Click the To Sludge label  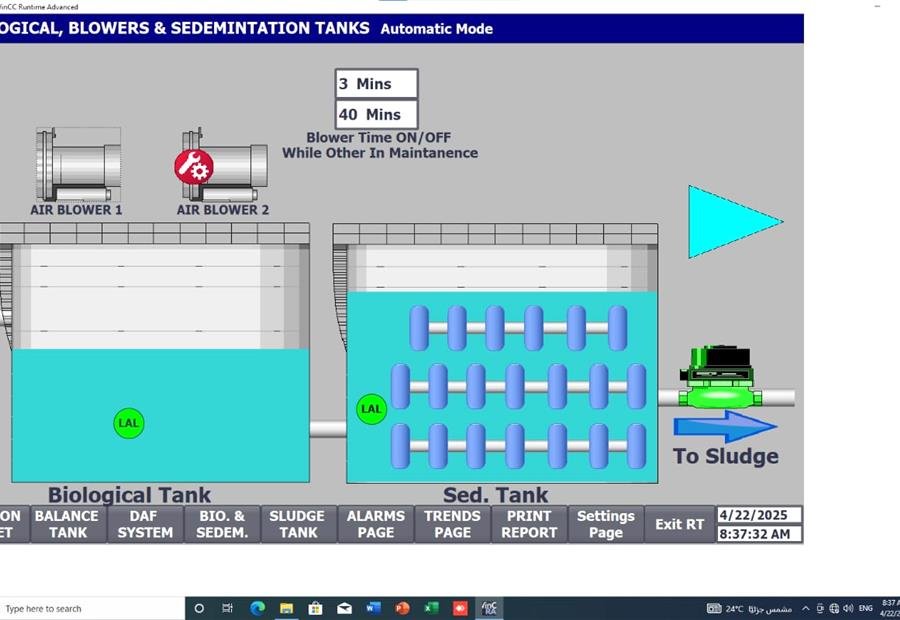[x=726, y=456]
